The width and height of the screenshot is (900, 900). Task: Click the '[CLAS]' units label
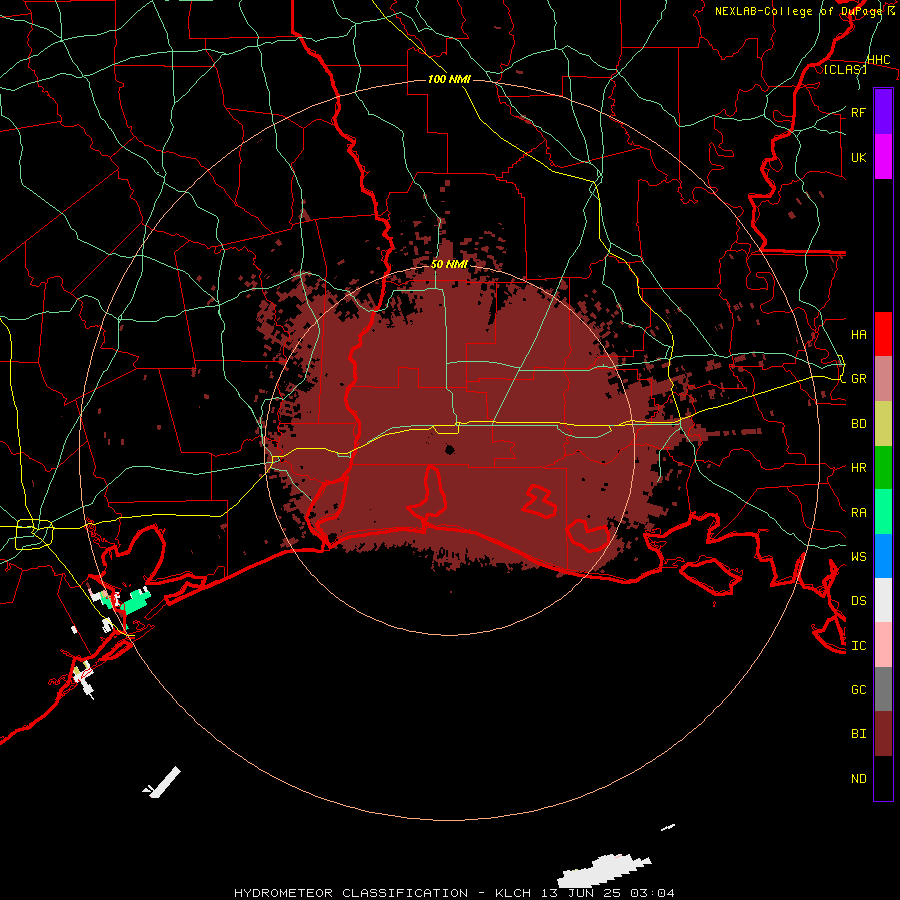point(845,69)
